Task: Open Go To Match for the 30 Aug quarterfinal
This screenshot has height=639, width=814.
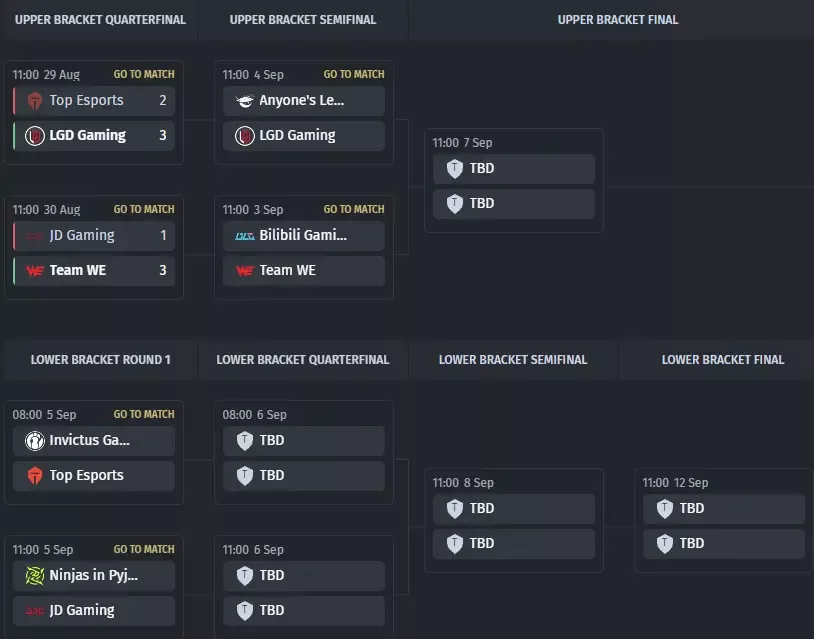Action: [x=144, y=209]
